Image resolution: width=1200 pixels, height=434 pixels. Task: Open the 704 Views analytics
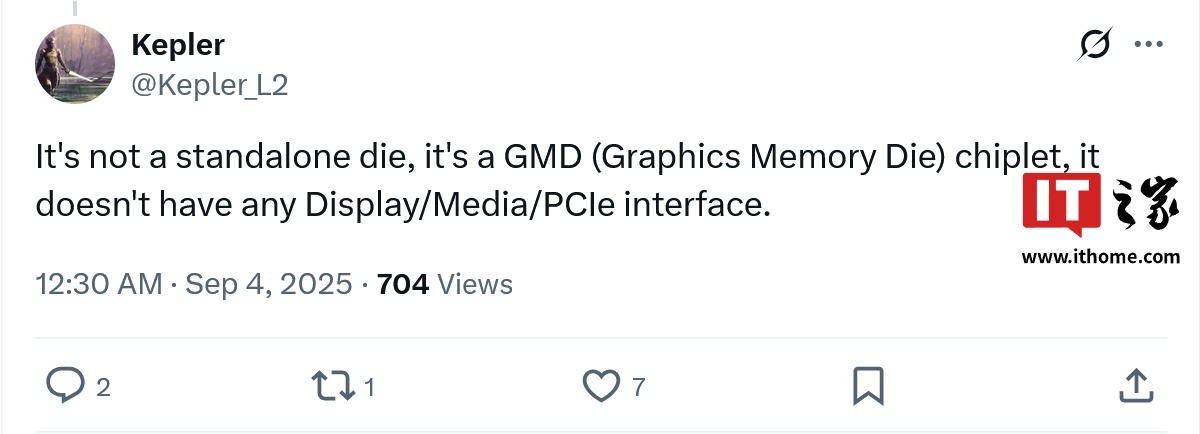[x=445, y=284]
